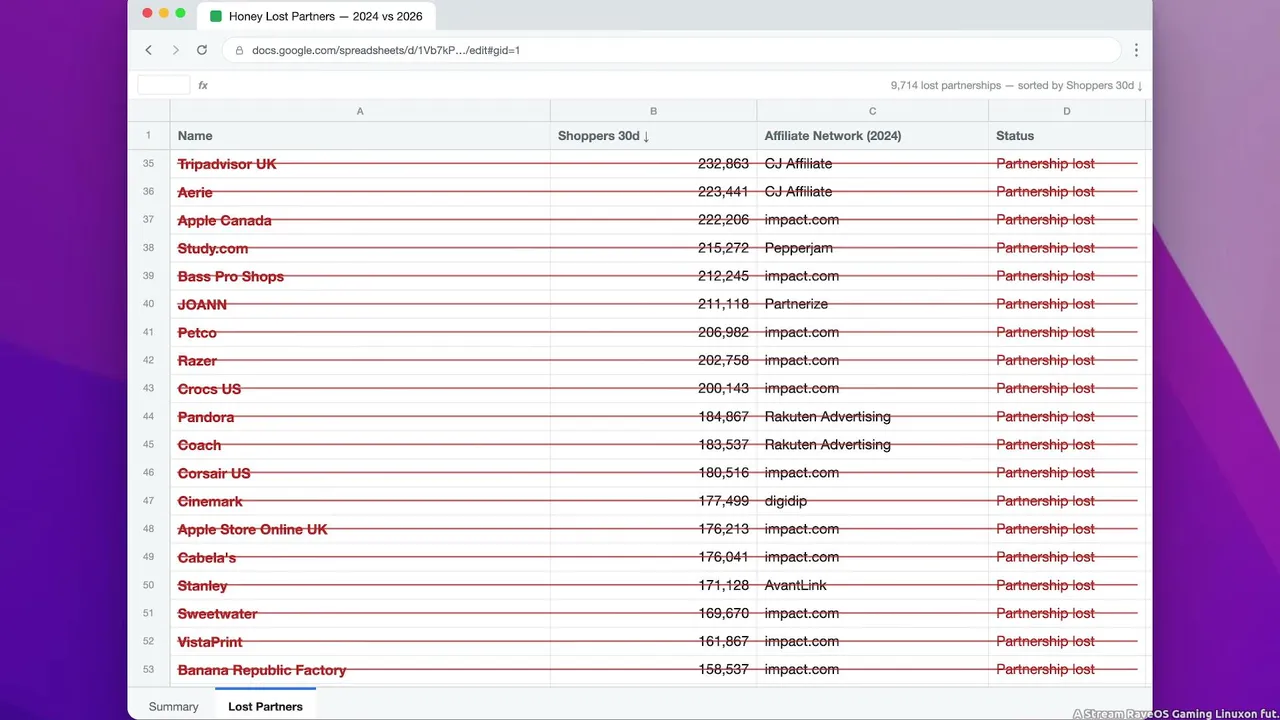Screen dimensions: 1280x720
Task: Click the 215,272 shoppers value
Action: click(x=723, y=248)
